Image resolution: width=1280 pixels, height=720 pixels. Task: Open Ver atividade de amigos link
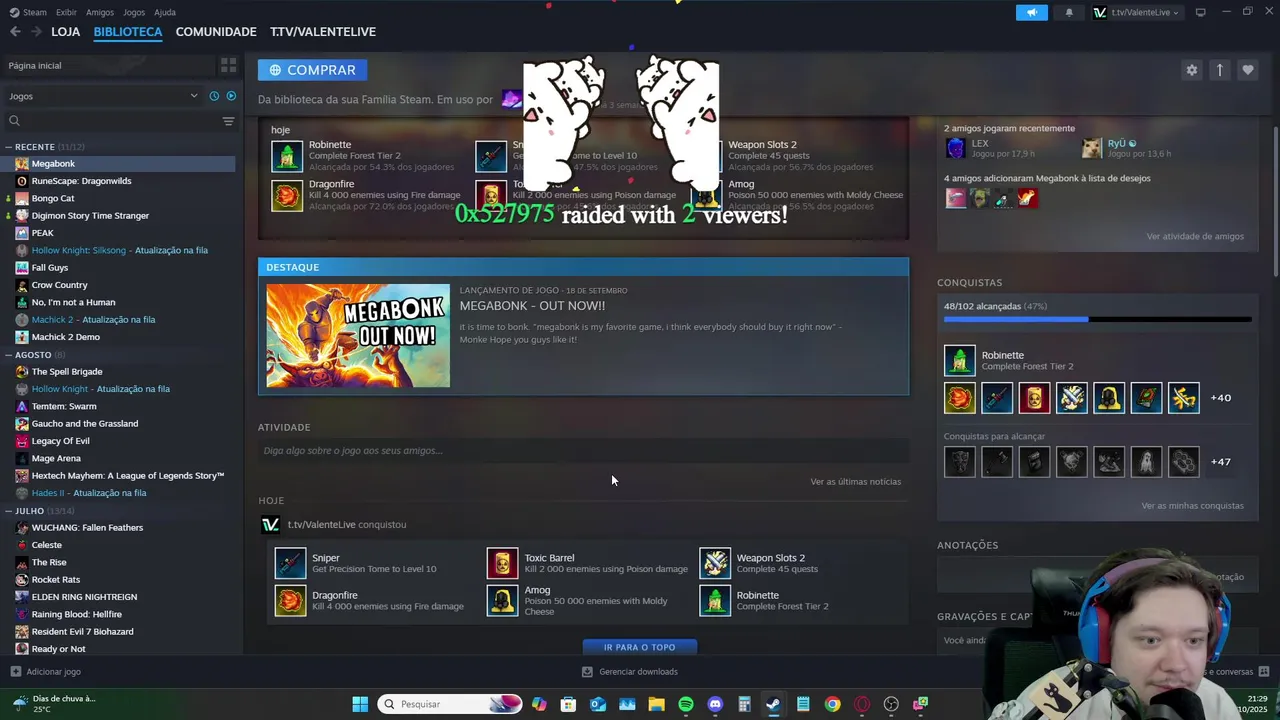point(1195,237)
